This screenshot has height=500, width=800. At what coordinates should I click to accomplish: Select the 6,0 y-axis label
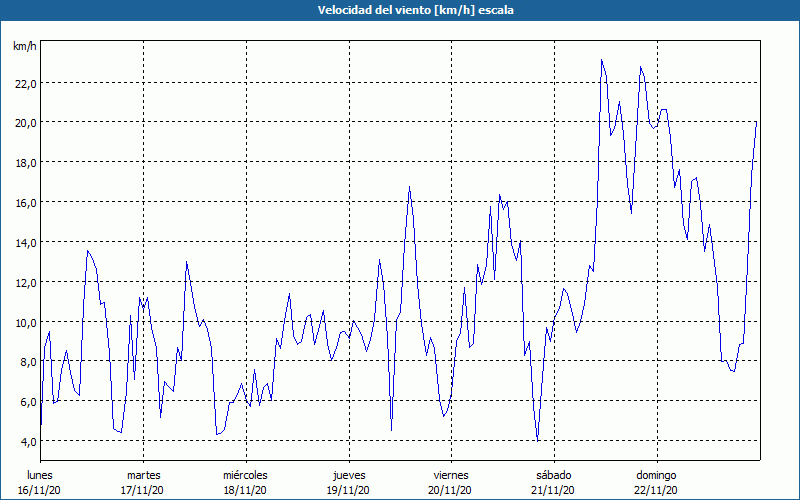29,402
